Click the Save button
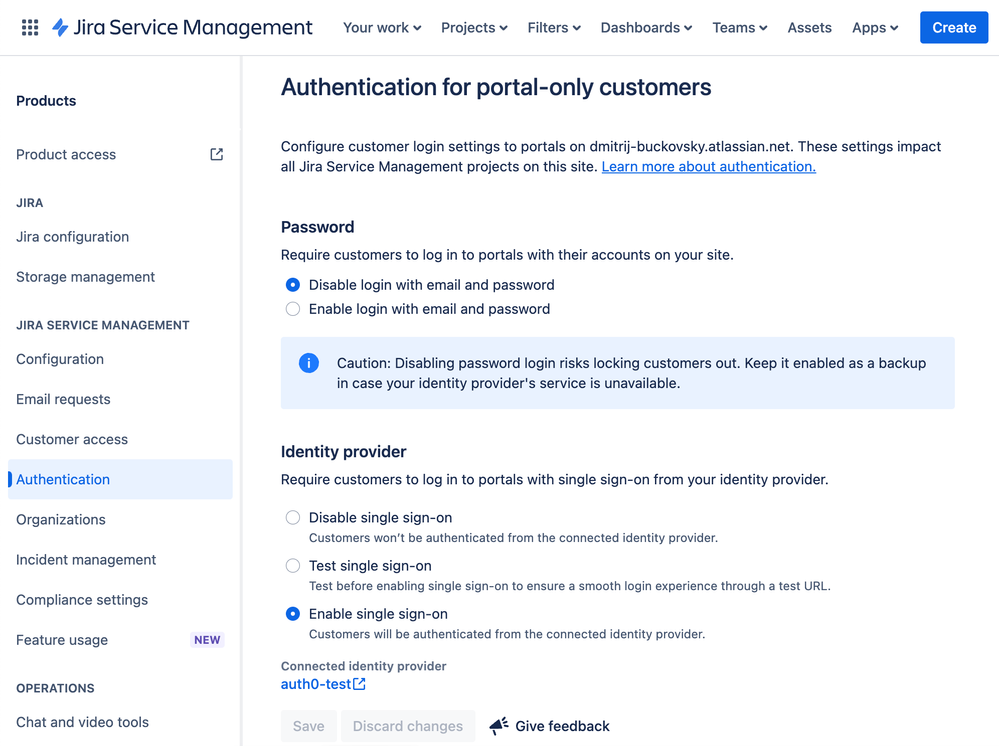The height and width of the screenshot is (746, 999). (308, 726)
